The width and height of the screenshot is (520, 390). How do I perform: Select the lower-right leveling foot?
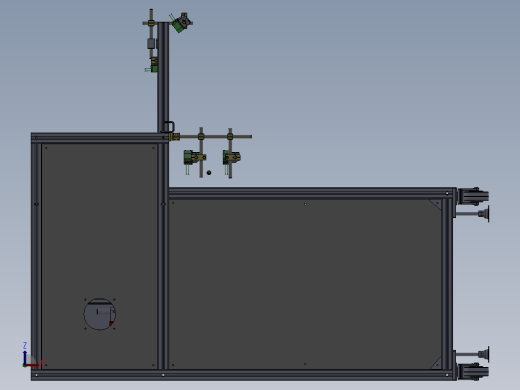point(472,354)
